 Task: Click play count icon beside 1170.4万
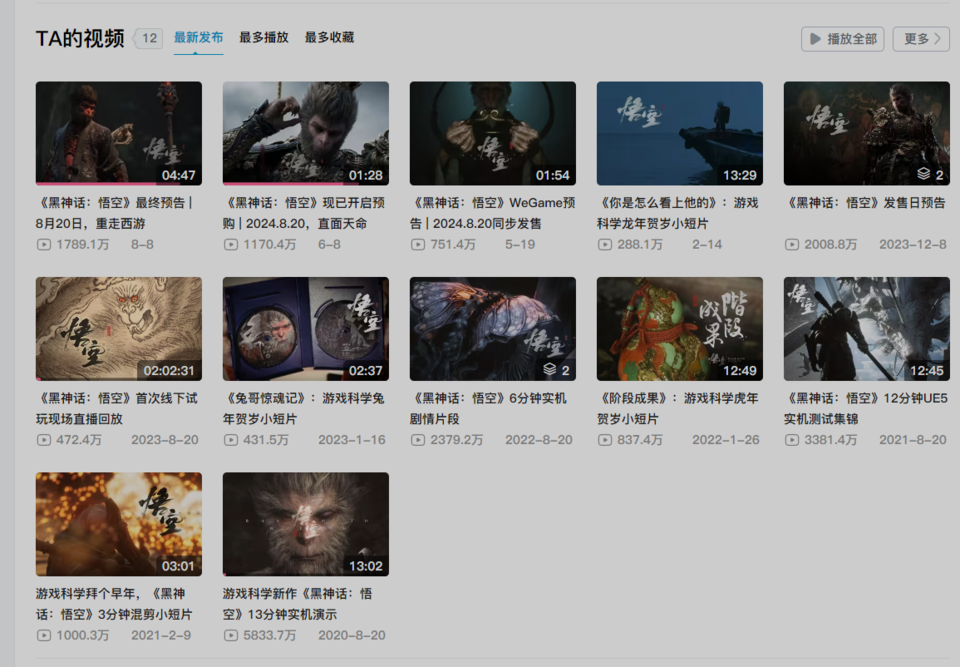[x=231, y=244]
